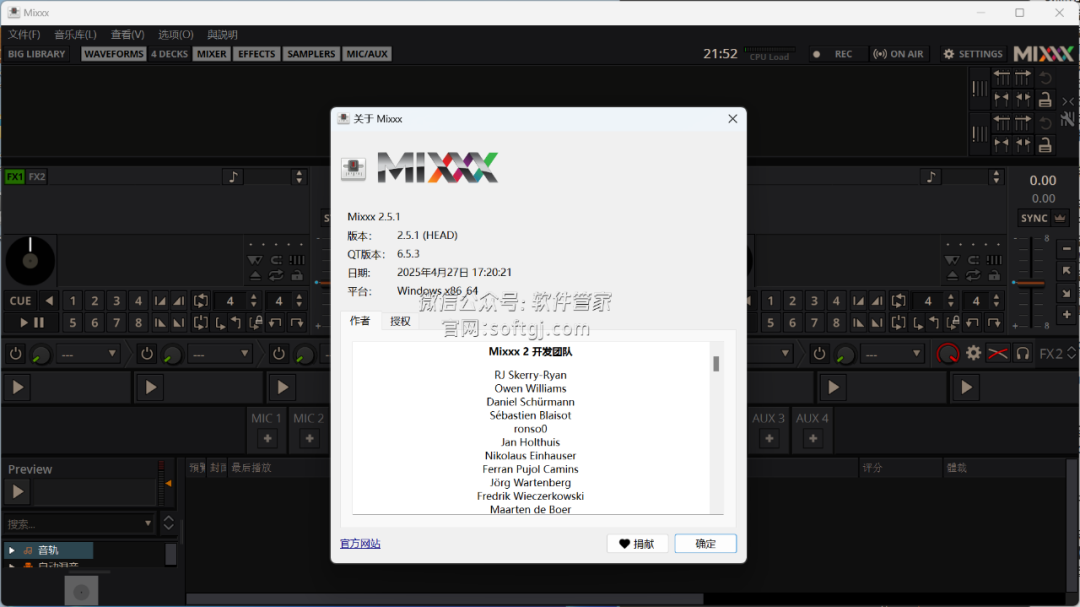The image size is (1080, 607).
Task: Click the 捐献 donate button
Action: (x=637, y=544)
